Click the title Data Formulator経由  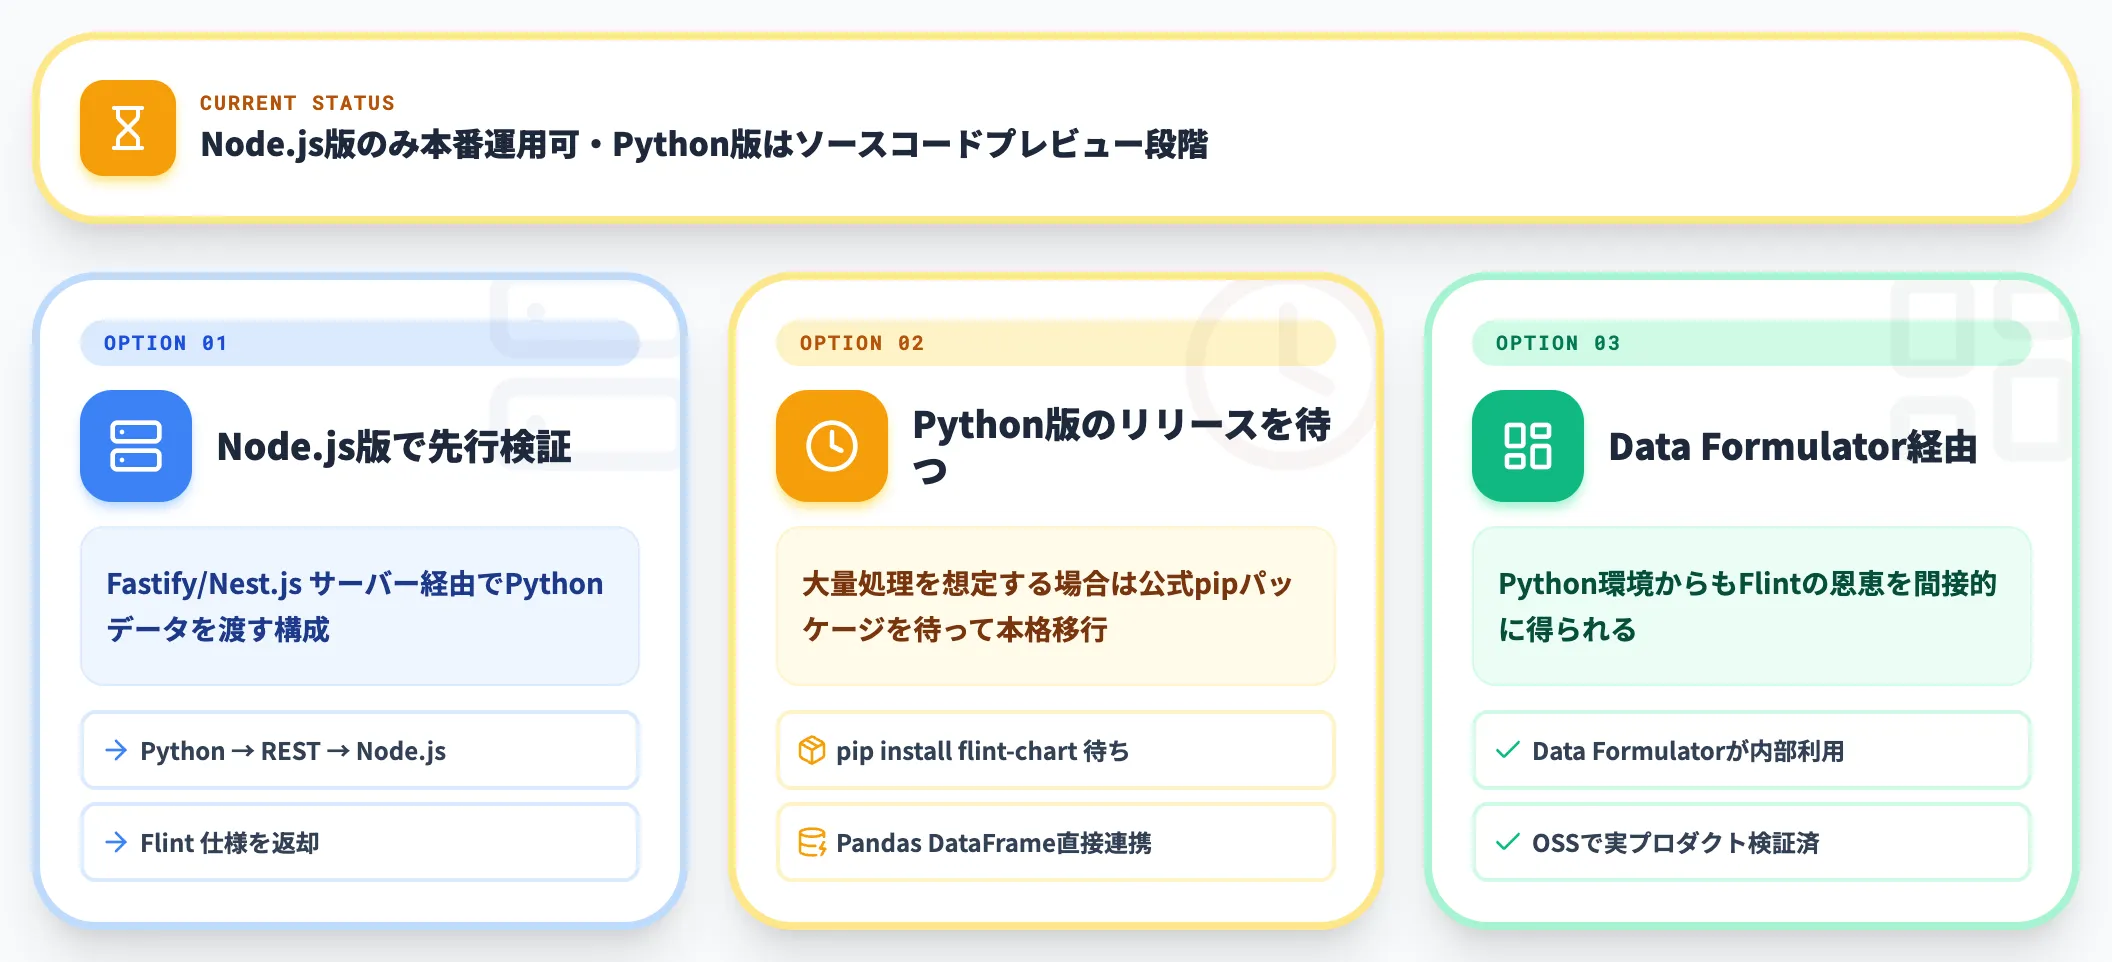coord(1793,447)
